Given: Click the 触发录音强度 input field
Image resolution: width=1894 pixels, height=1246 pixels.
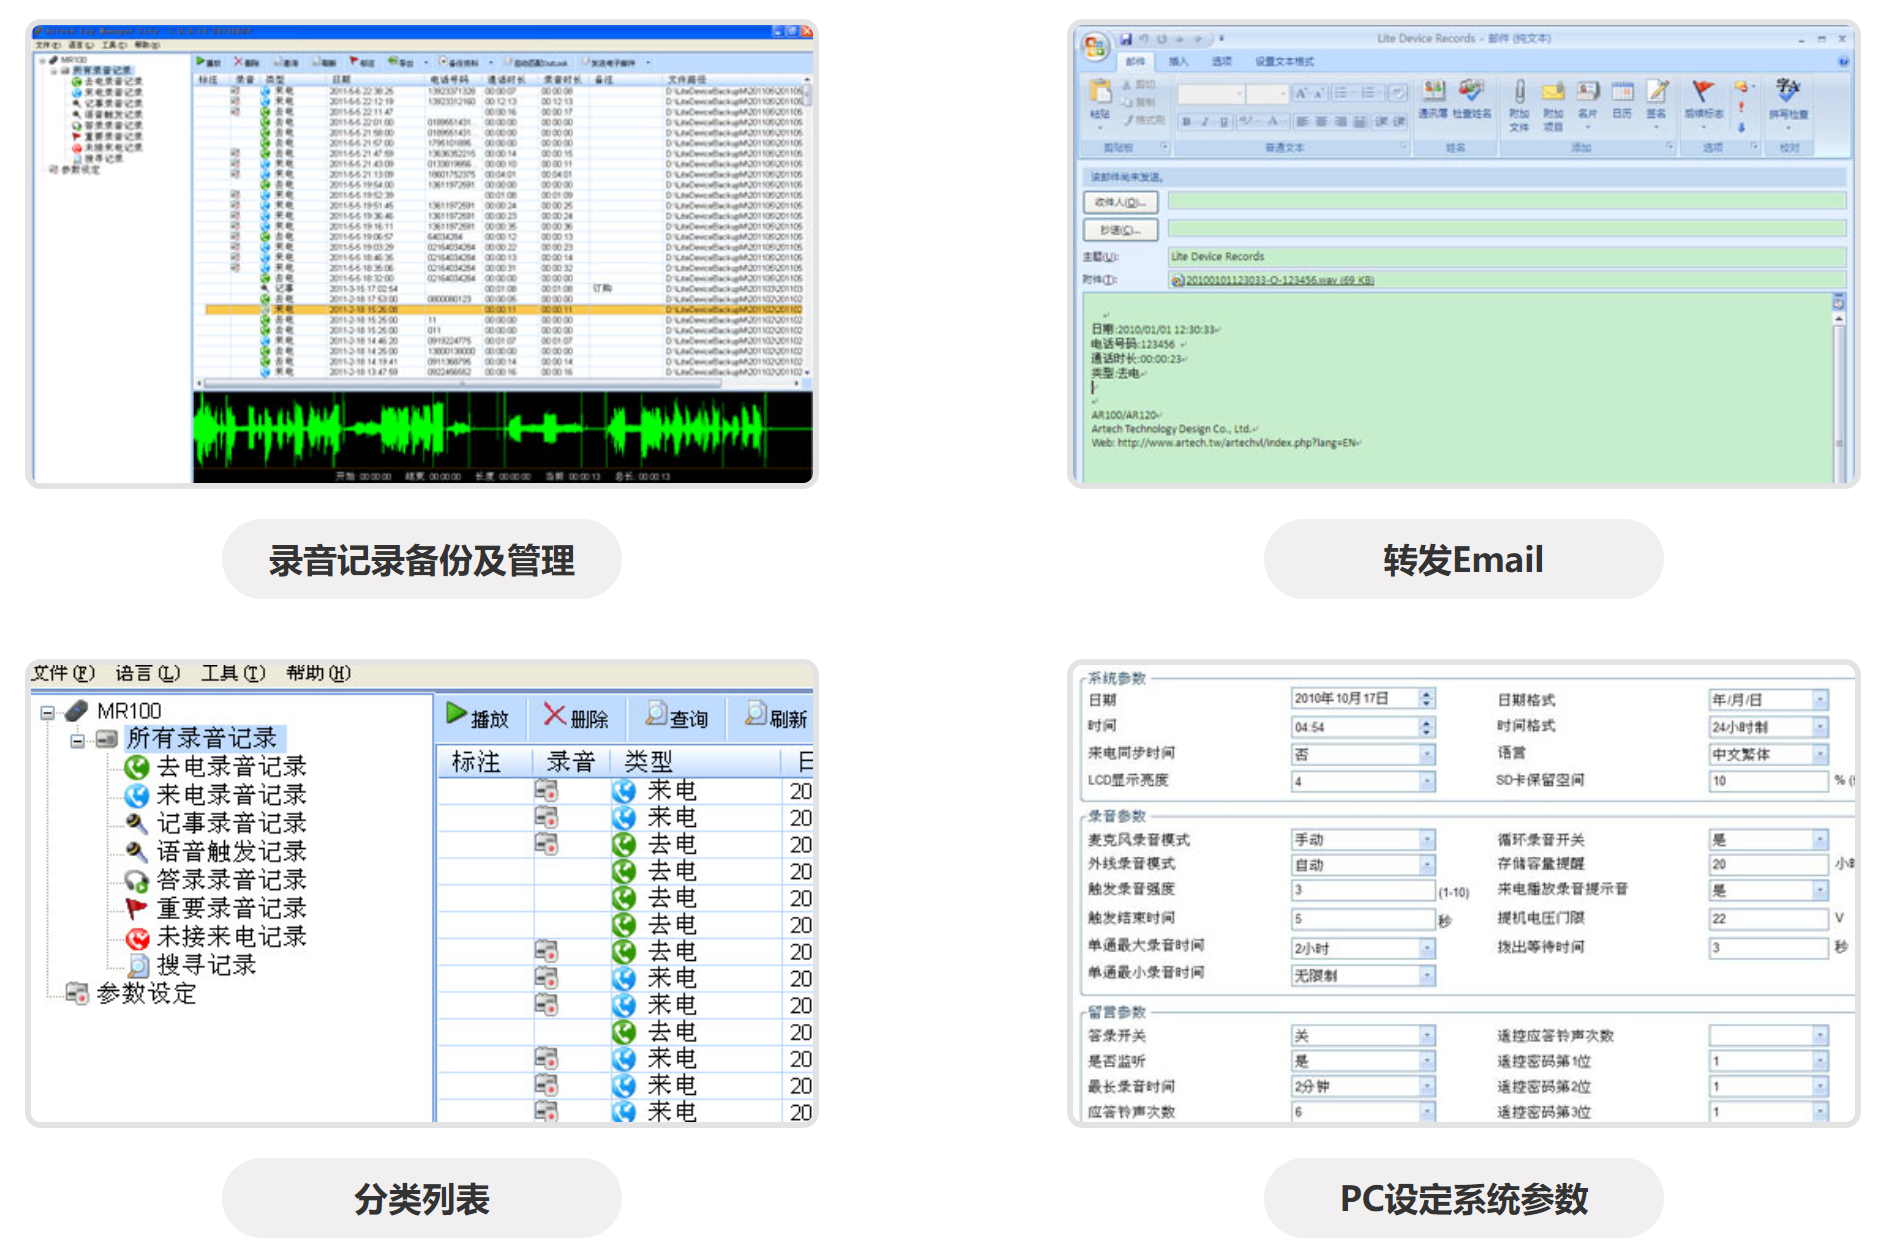Looking at the screenshot, I should coord(1363,890).
